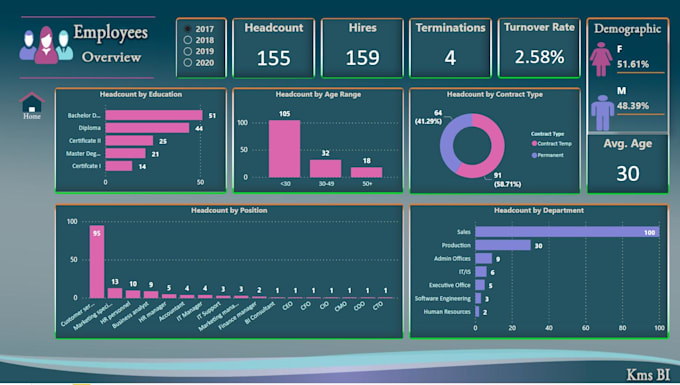
Task: Select the Certificate I education bar
Action: (119, 166)
